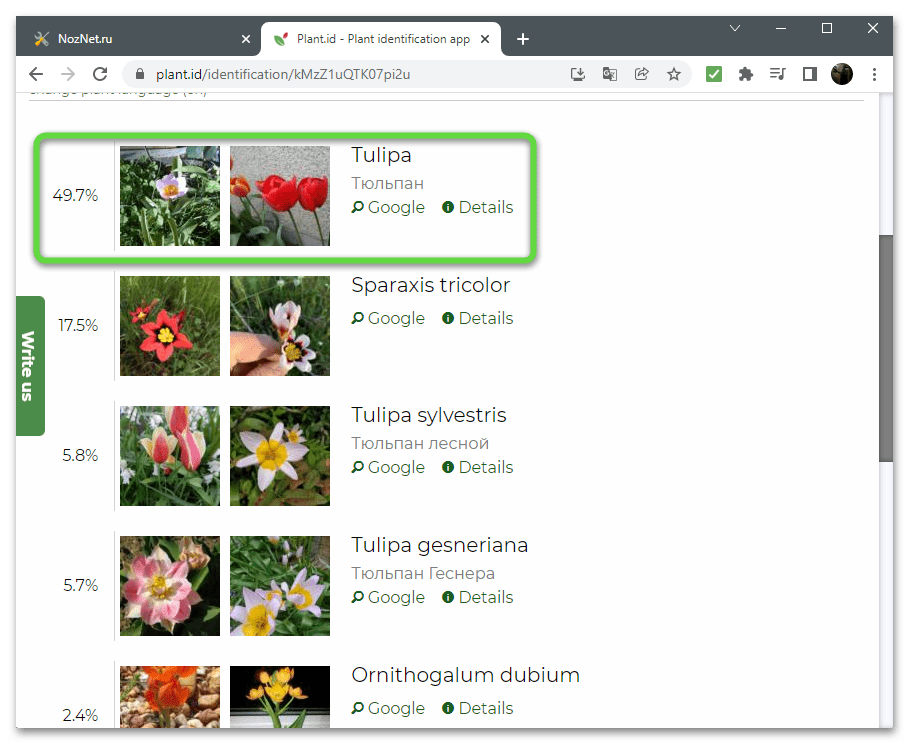This screenshot has width=909, height=744.
Task: Open Google search for Tulipa
Action: click(388, 207)
